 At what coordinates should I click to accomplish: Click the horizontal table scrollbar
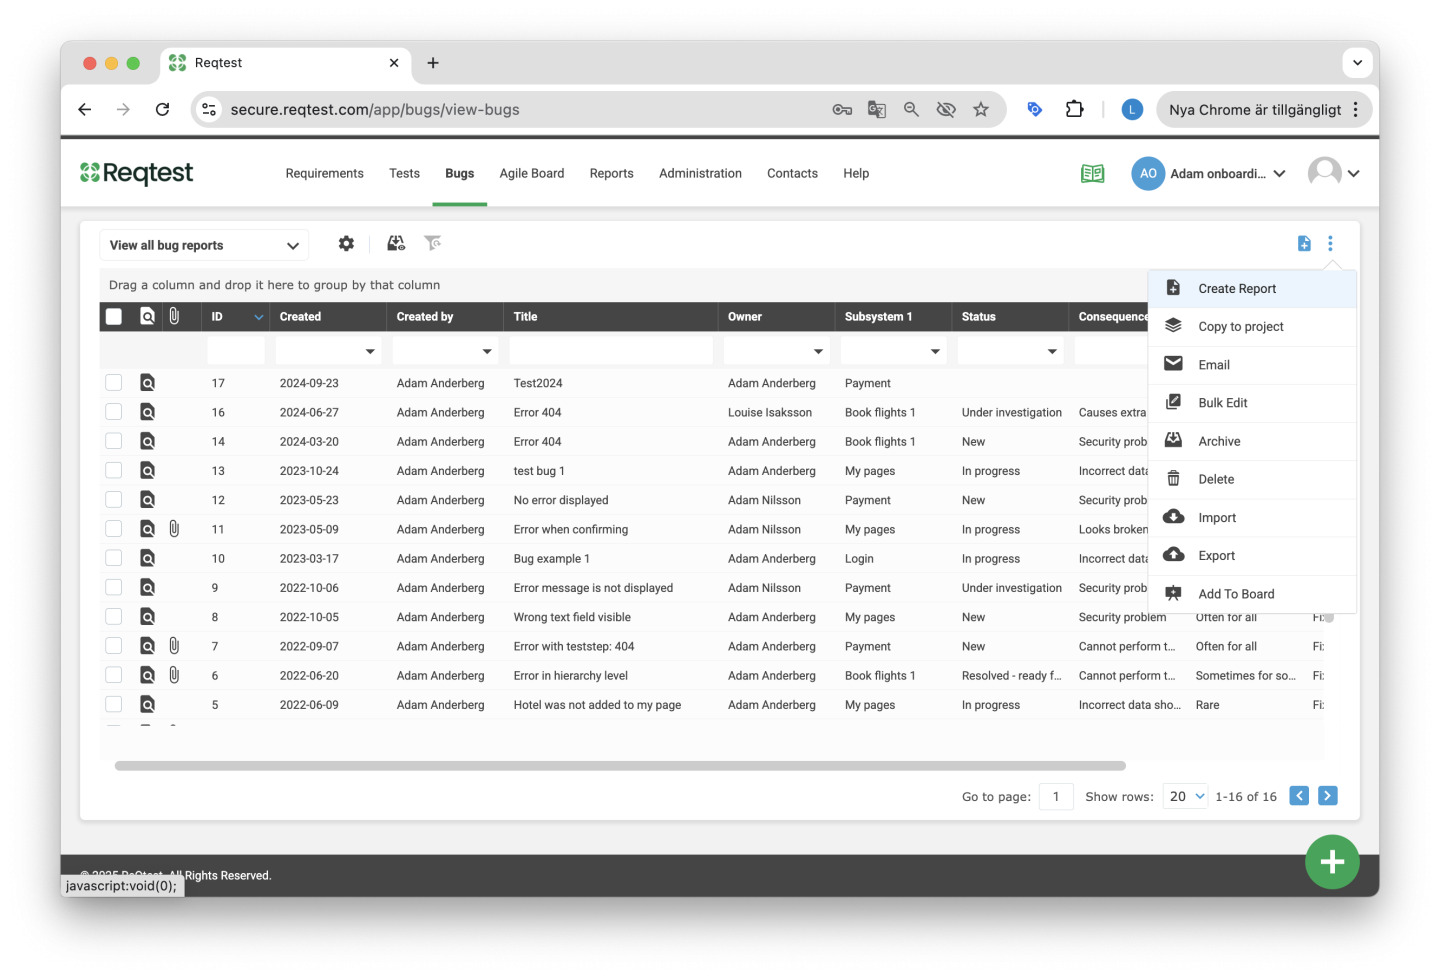coord(620,766)
